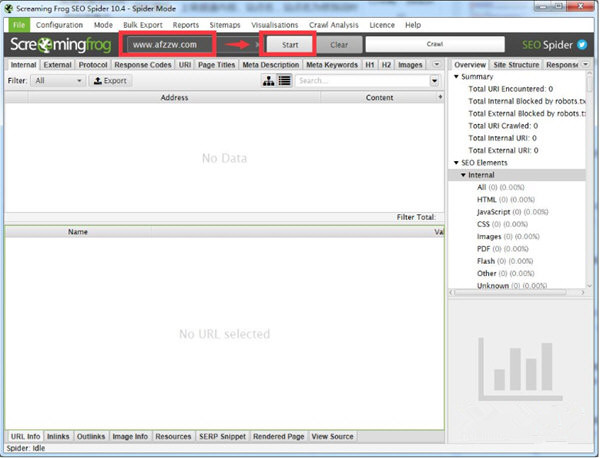600x458 pixels.
Task: Collapse the Internal tree node
Action: (464, 175)
